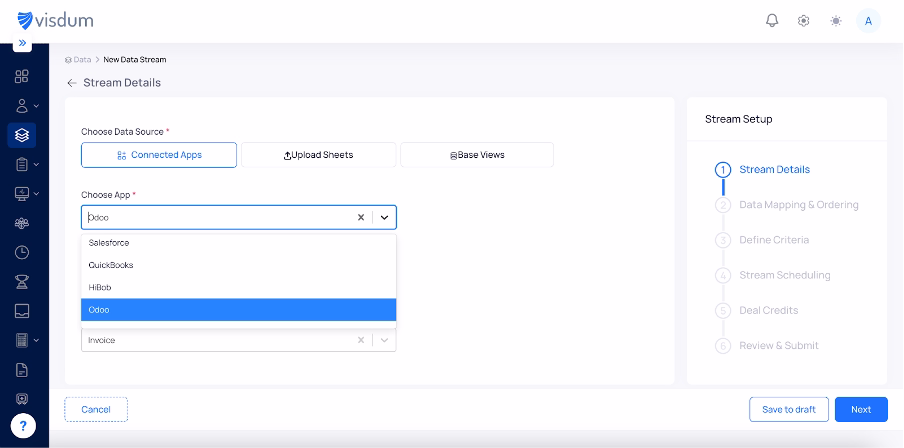Click the Next button

point(861,409)
